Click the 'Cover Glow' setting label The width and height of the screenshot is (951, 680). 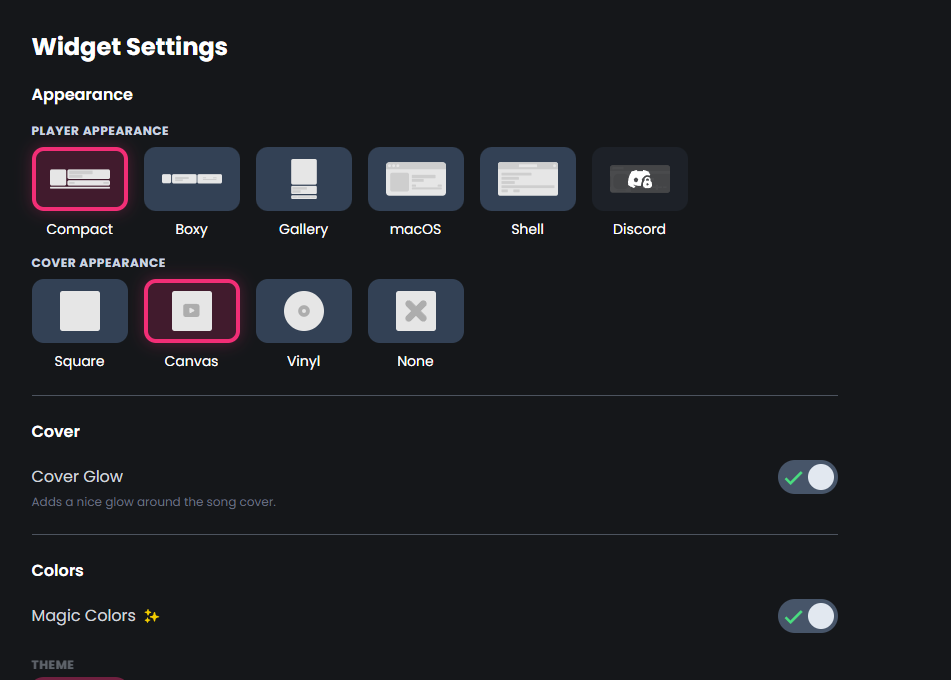(x=77, y=476)
